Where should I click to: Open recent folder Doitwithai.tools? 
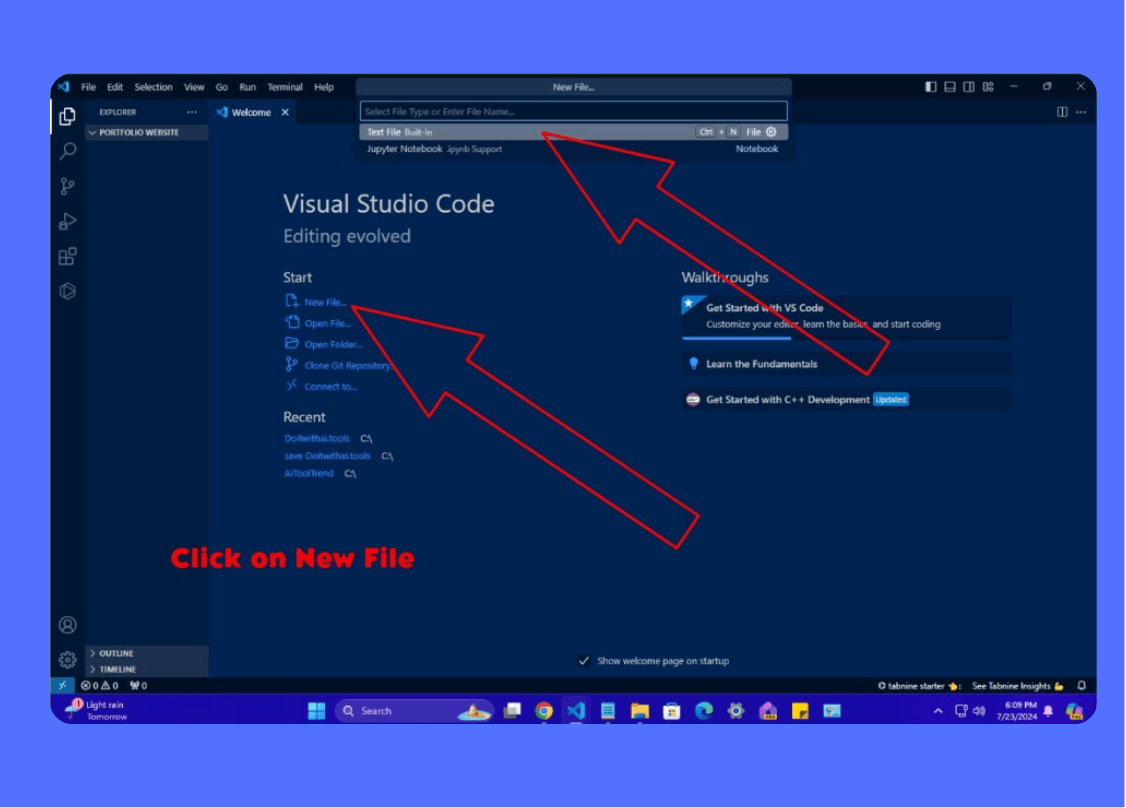coord(317,438)
